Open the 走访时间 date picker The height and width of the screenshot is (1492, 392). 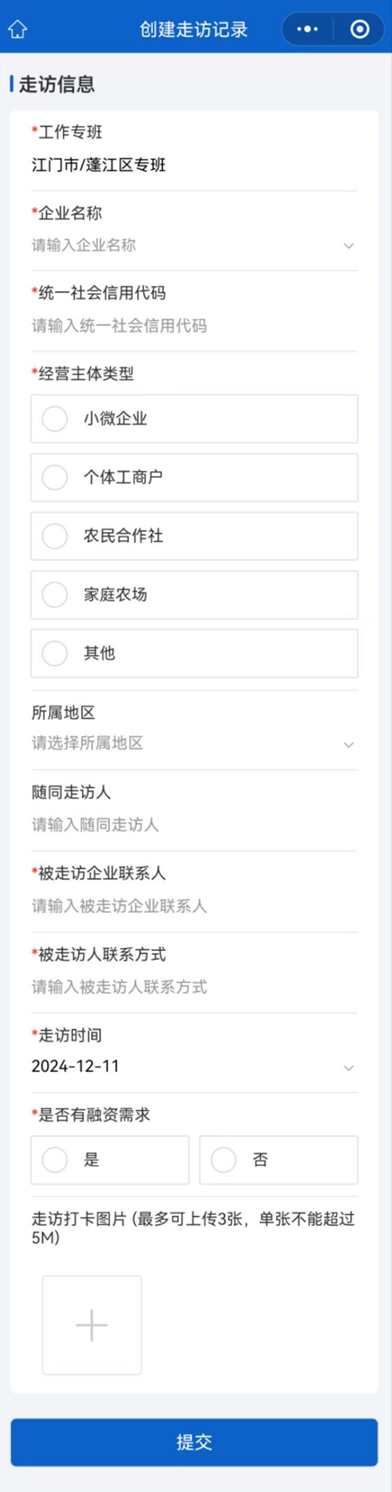point(194,1066)
